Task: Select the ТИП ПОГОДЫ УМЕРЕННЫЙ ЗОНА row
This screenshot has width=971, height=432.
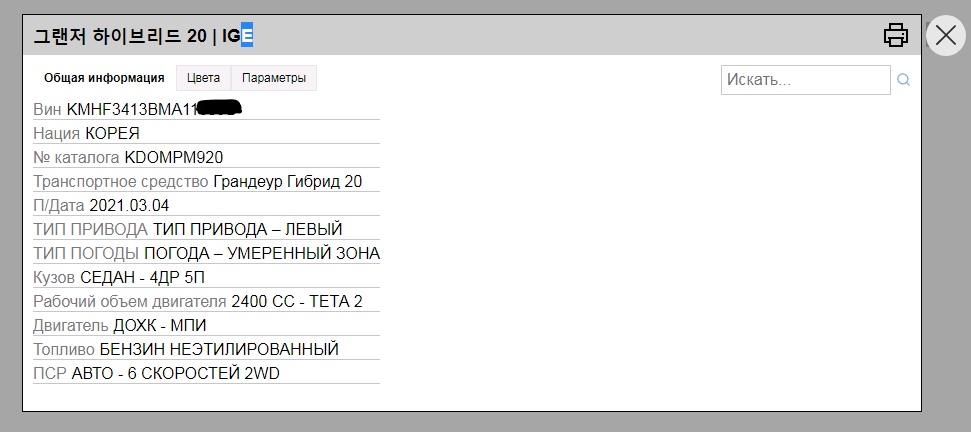Action: tap(206, 253)
